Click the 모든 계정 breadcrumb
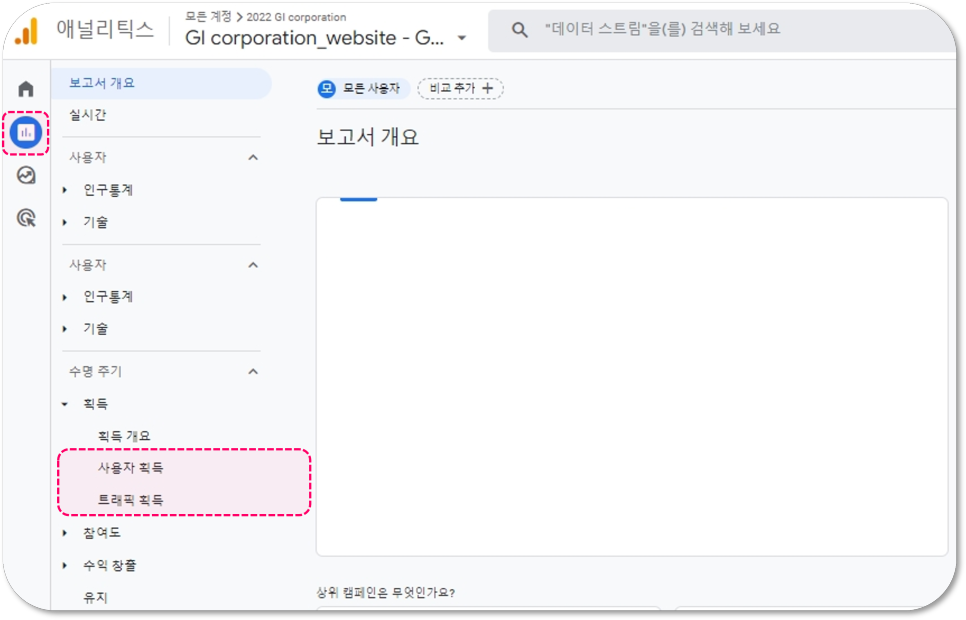This screenshot has width=966, height=620. pyautogui.click(x=208, y=17)
